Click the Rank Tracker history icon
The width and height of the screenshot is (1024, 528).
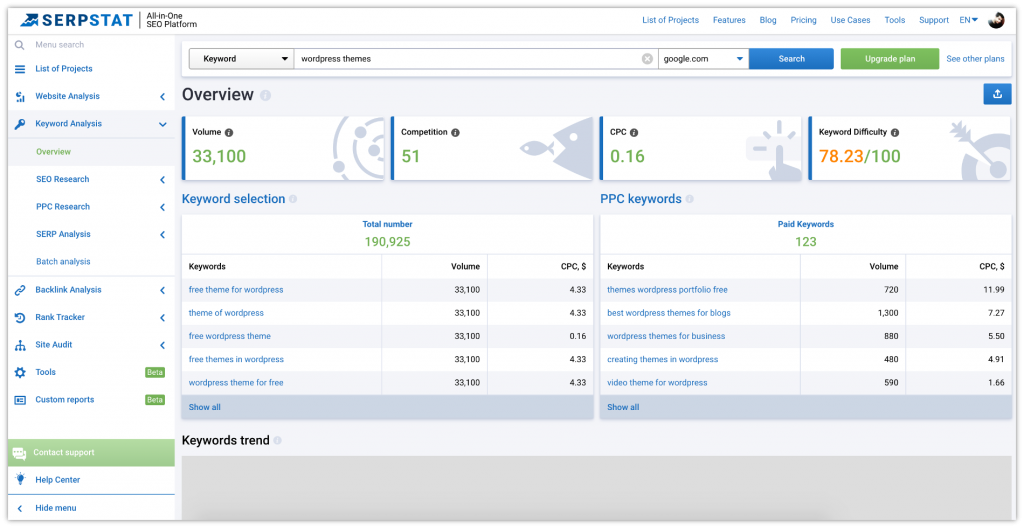tap(20, 318)
